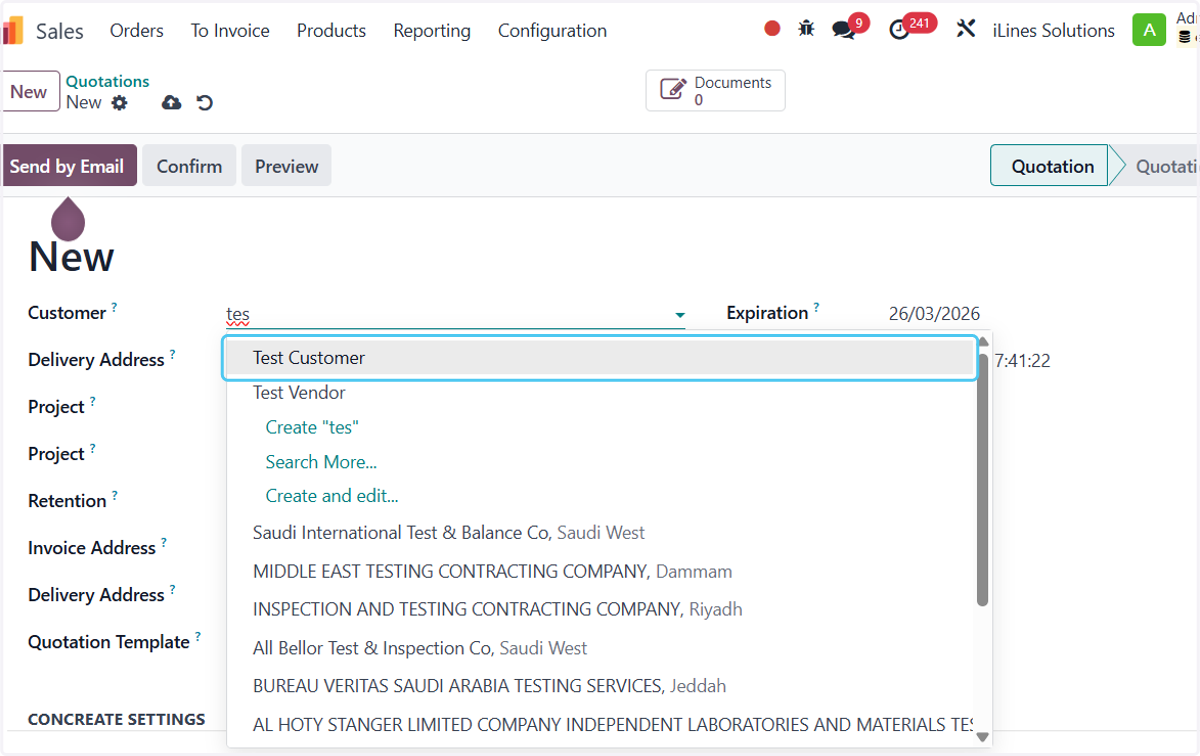The height and width of the screenshot is (756, 1200).
Task: Select INSPECTION AND TESTING CONTRACTING COMPANY, Riyadh
Action: pos(600,610)
